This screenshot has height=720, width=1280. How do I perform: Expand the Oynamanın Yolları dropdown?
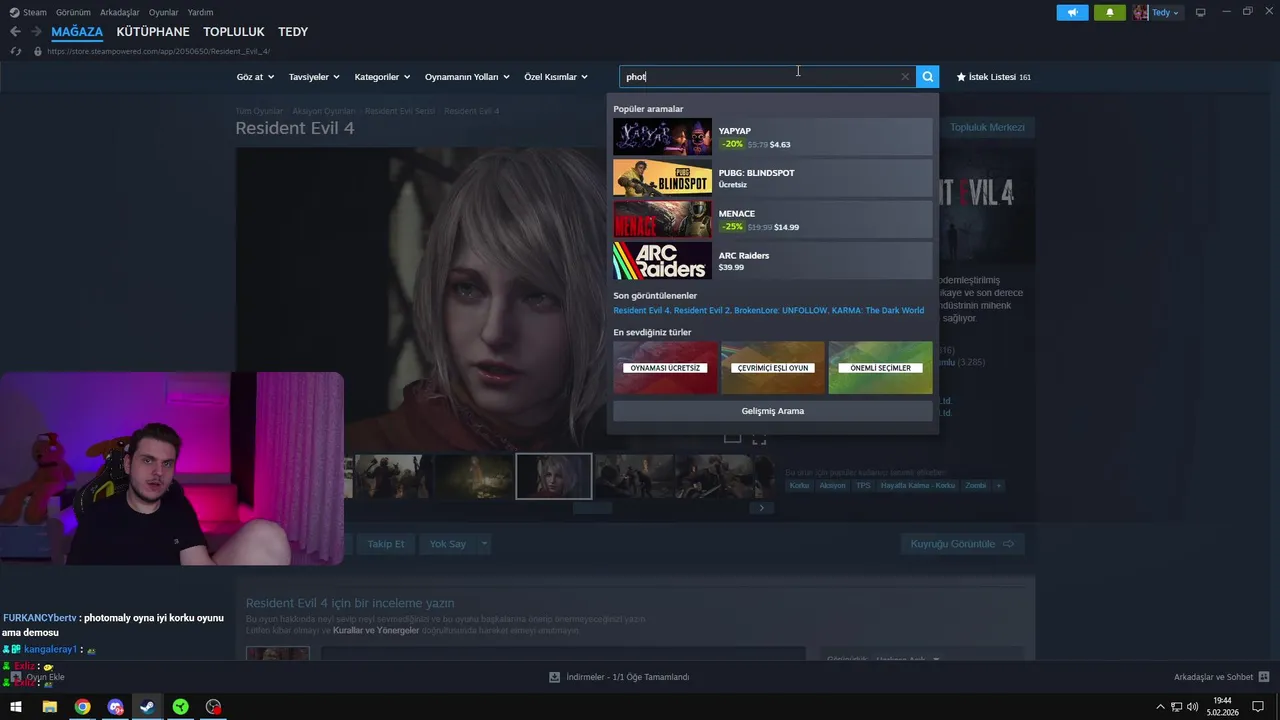coord(467,77)
